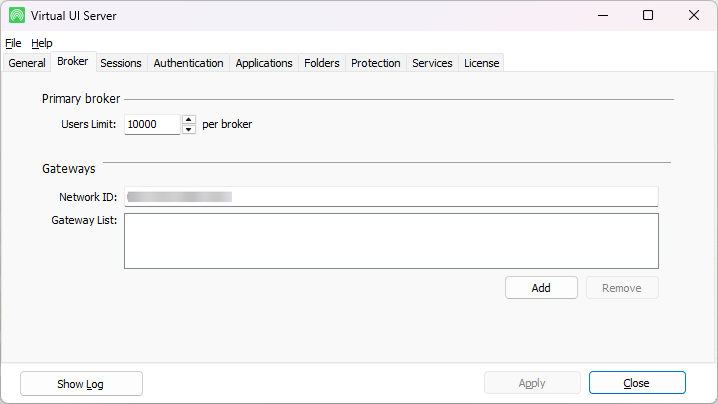This screenshot has width=718, height=404.
Task: Click inside the Gateway List box
Action: point(391,240)
